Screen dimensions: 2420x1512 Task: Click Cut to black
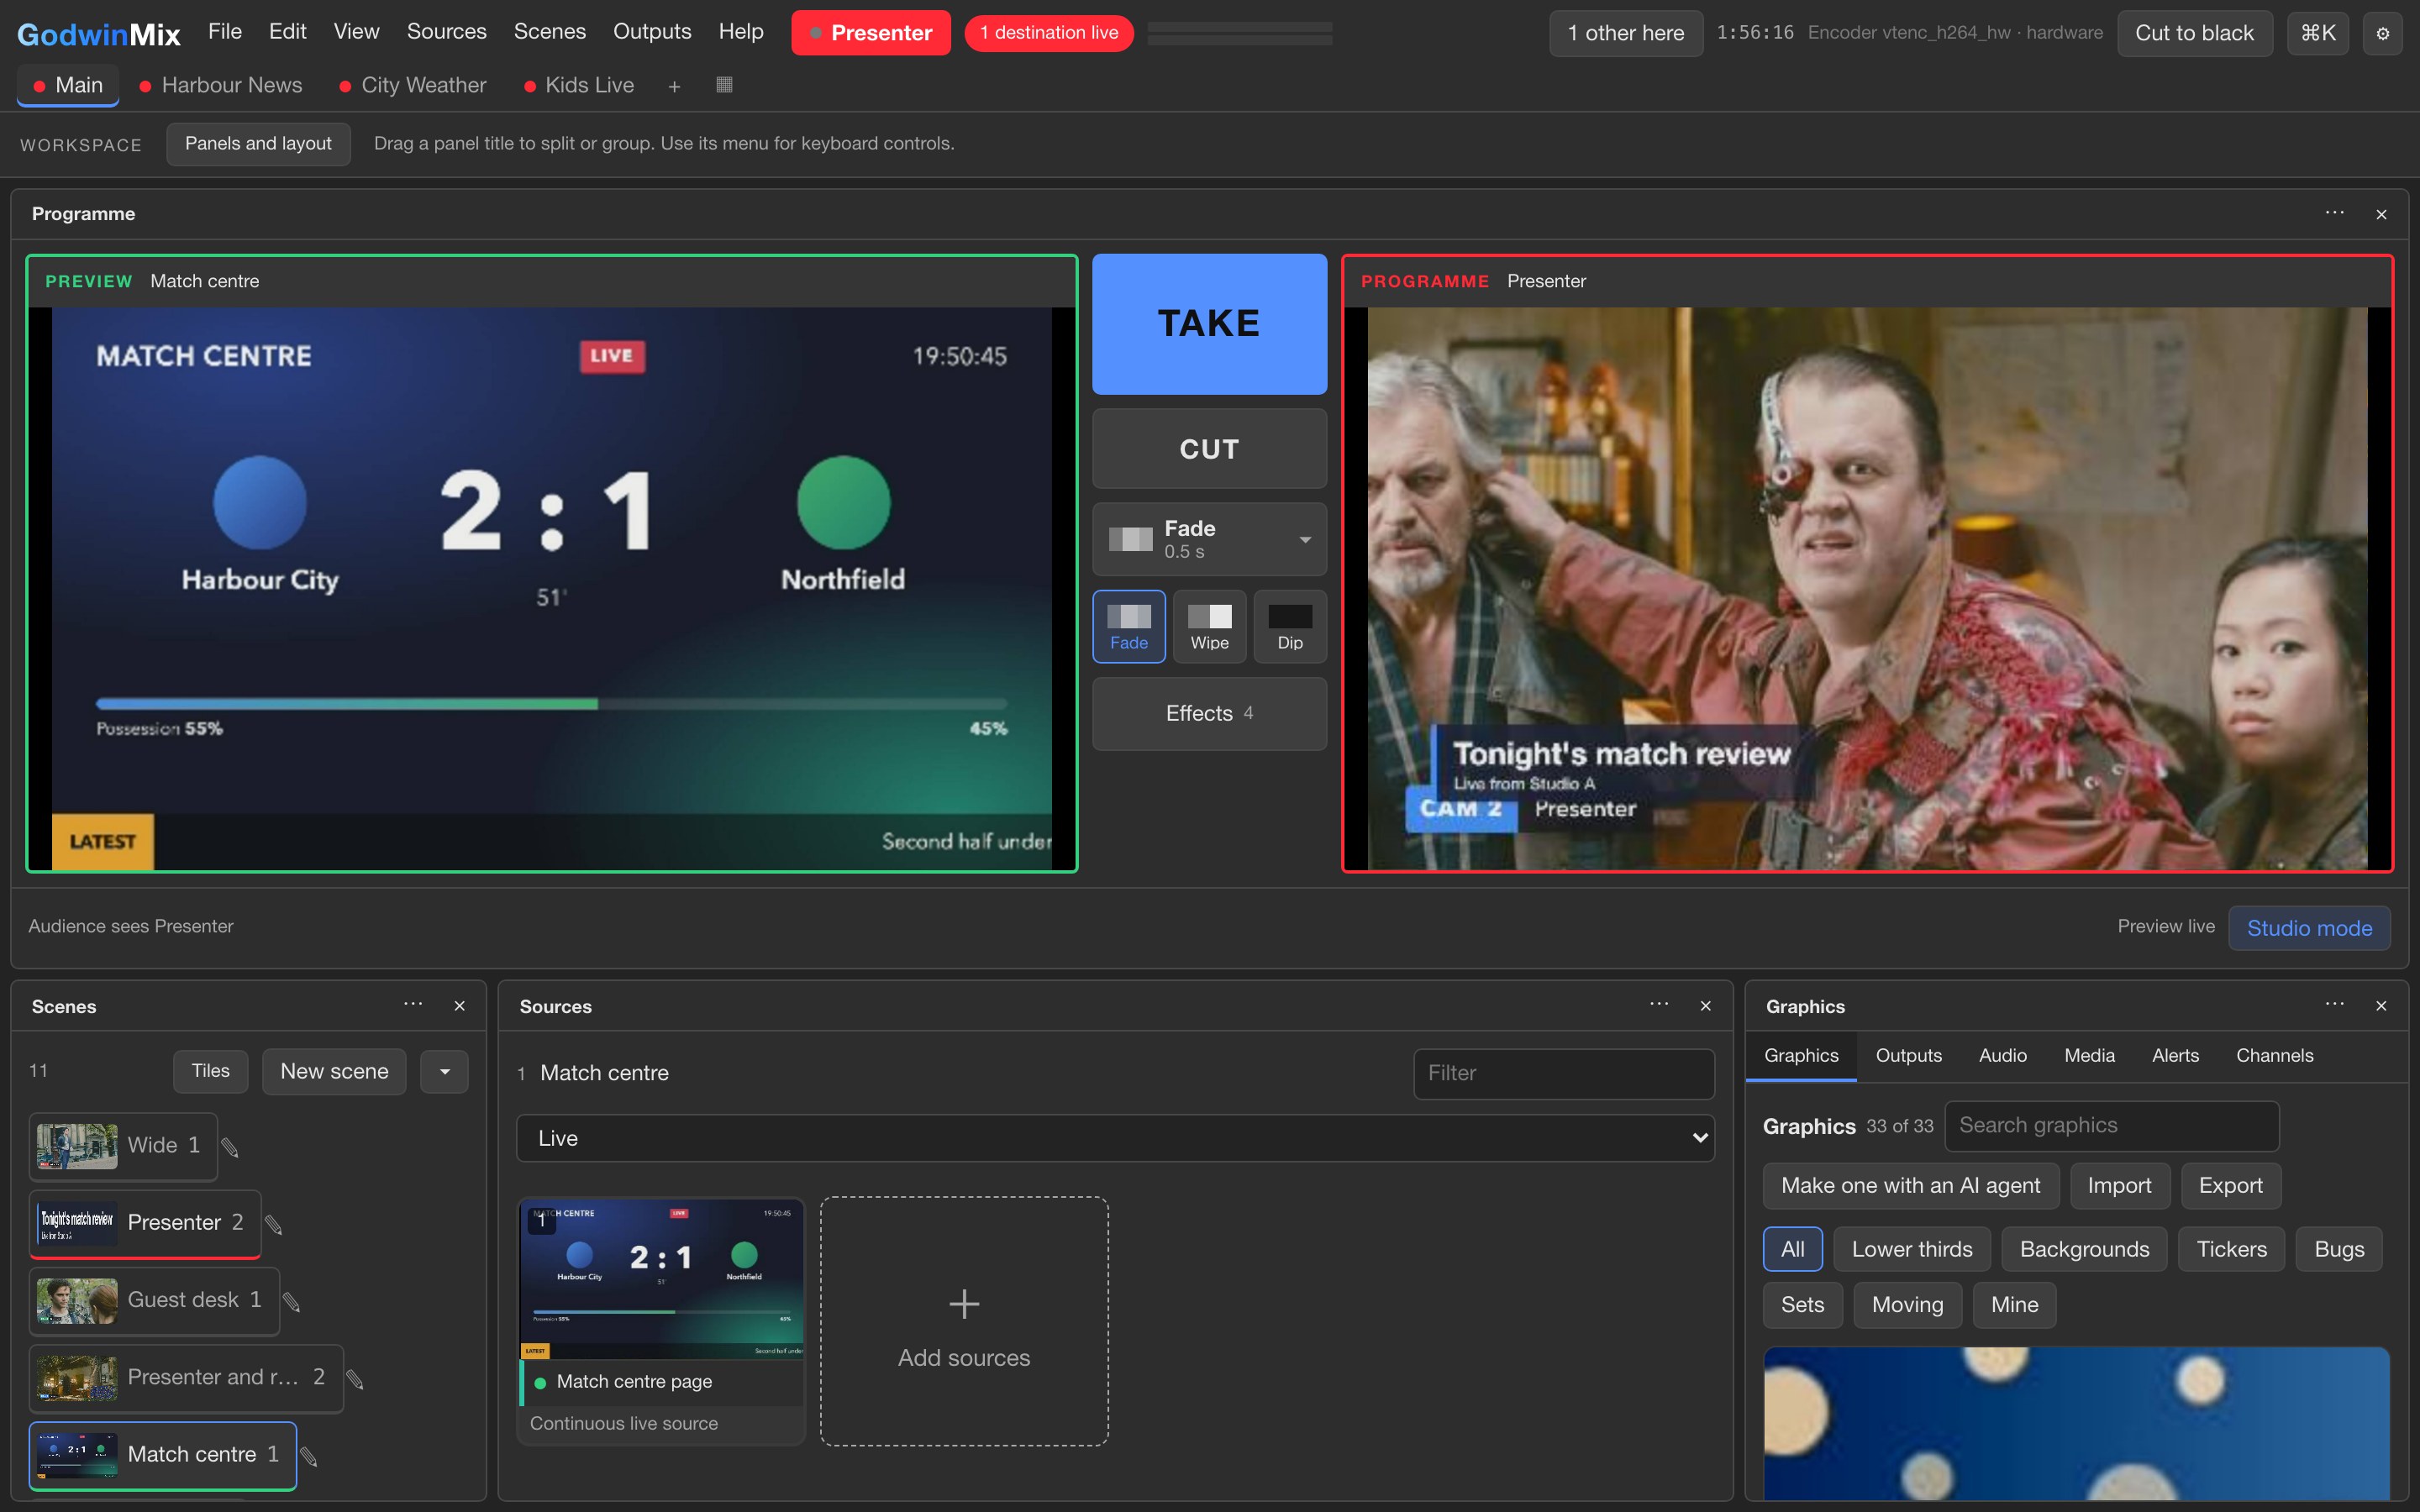(x=2194, y=33)
